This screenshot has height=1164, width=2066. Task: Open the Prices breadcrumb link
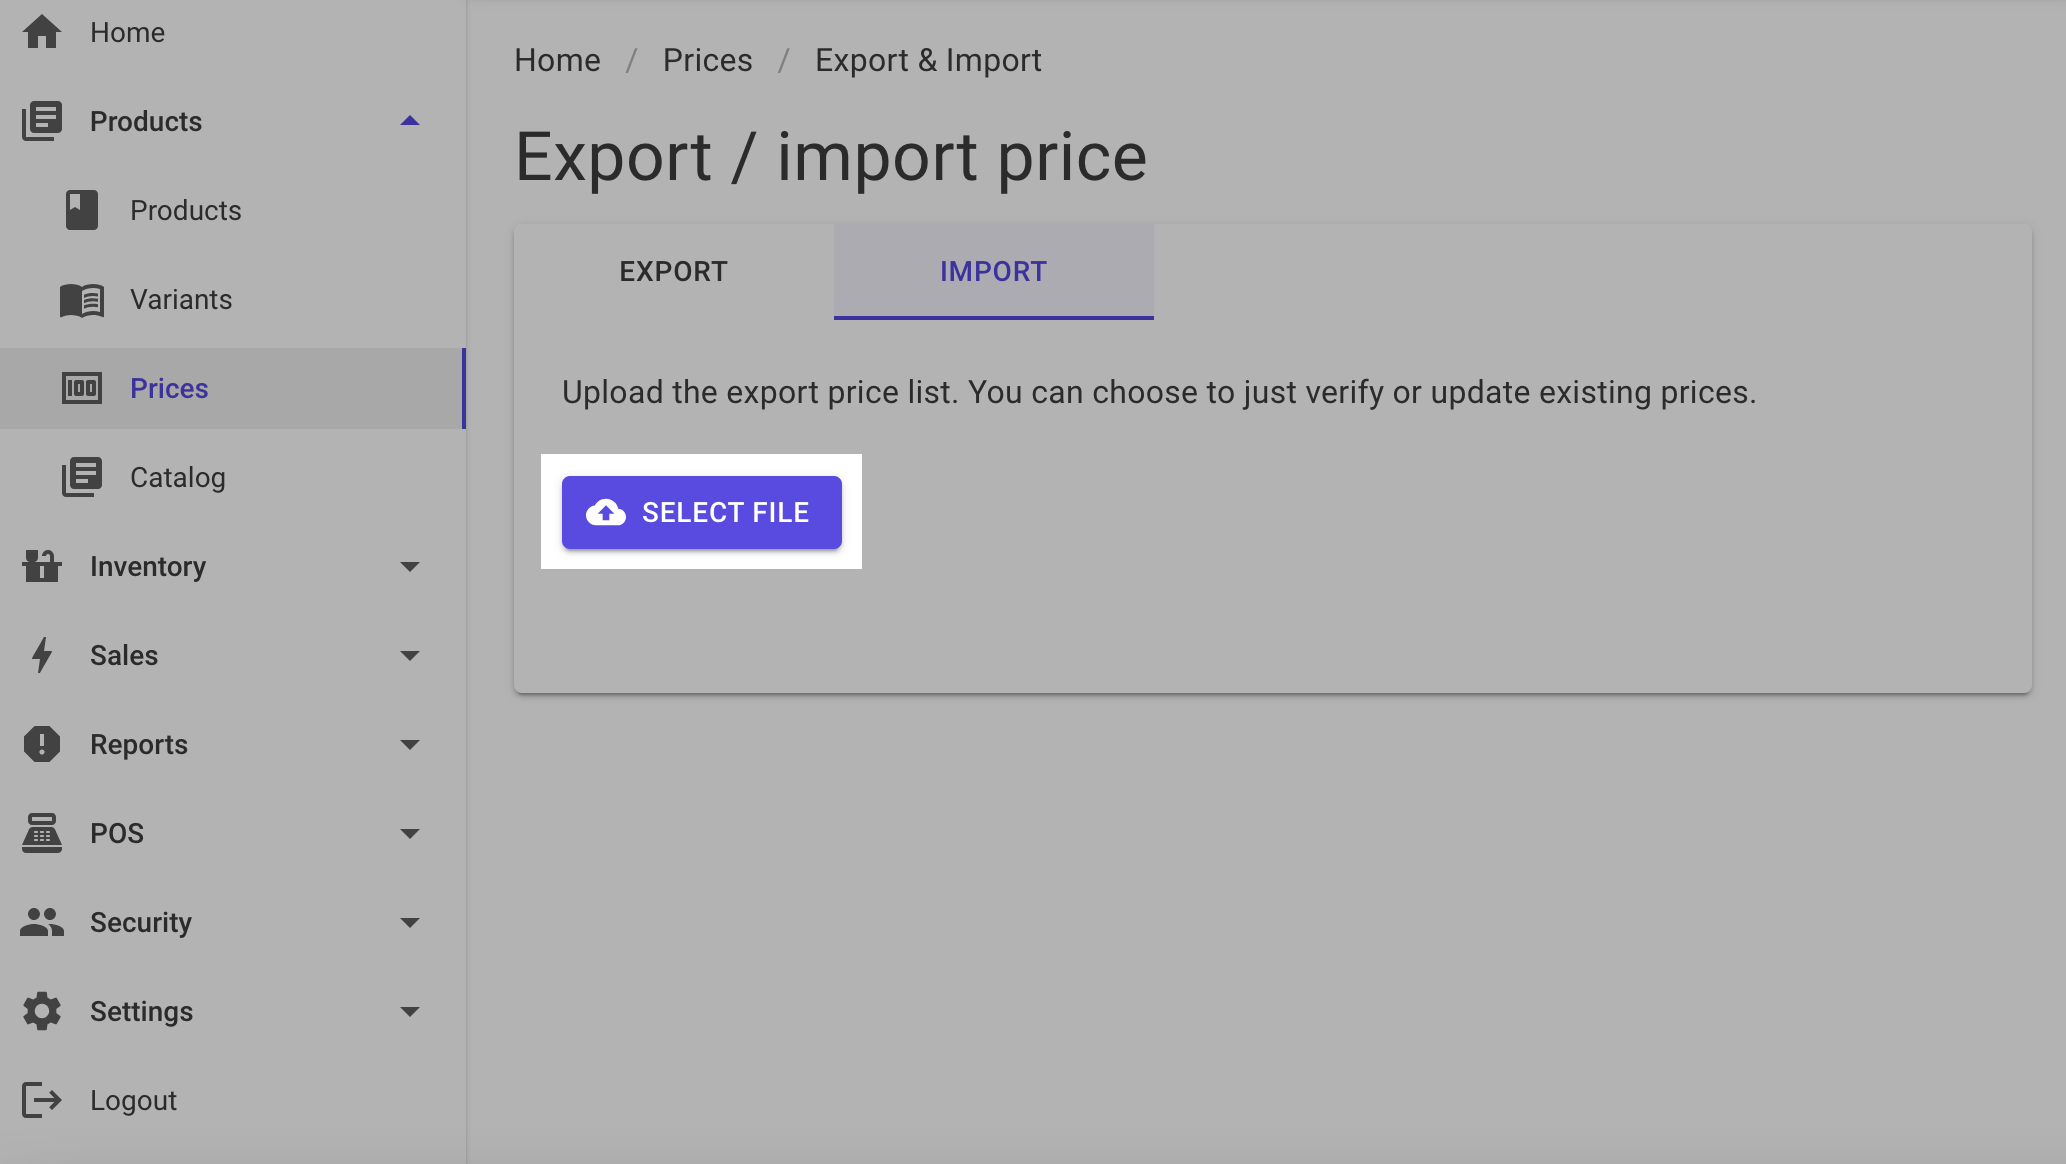pos(708,60)
